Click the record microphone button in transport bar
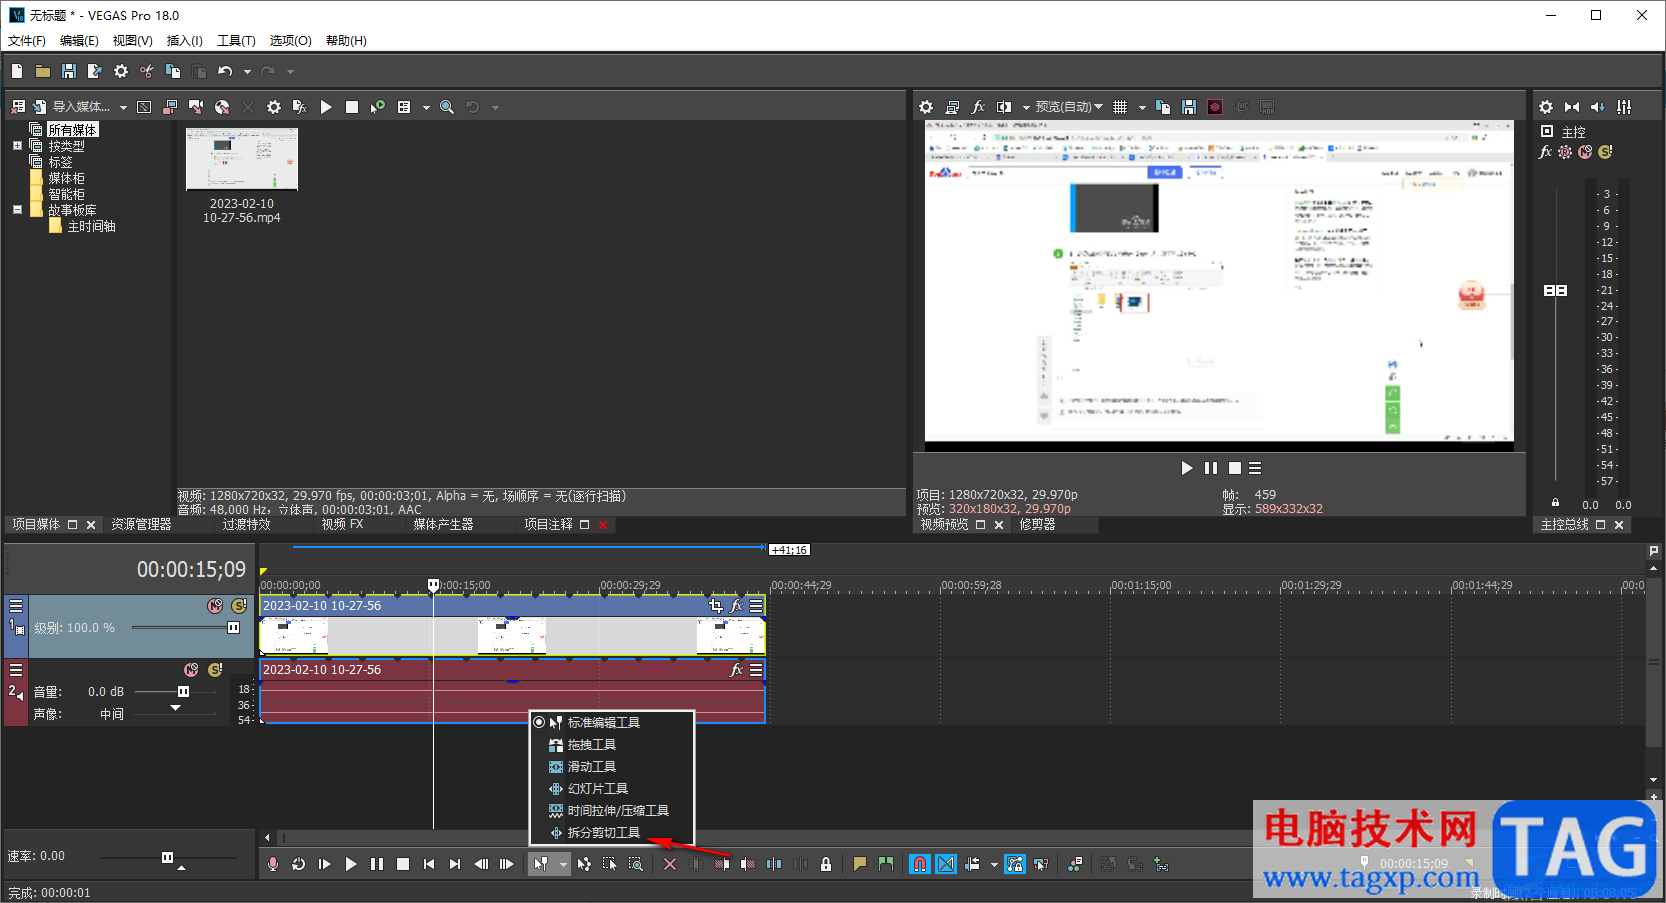 (x=273, y=864)
